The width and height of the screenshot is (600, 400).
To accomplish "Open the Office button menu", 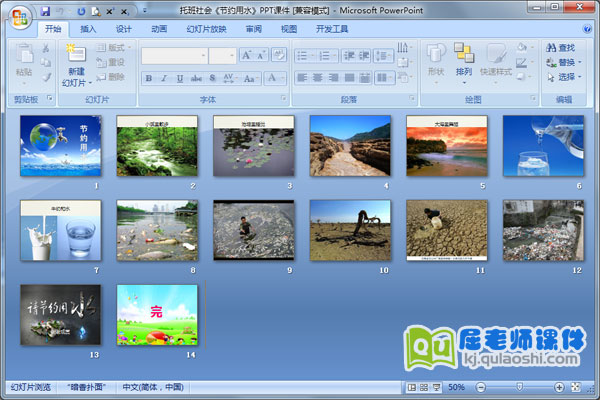I will (20, 20).
